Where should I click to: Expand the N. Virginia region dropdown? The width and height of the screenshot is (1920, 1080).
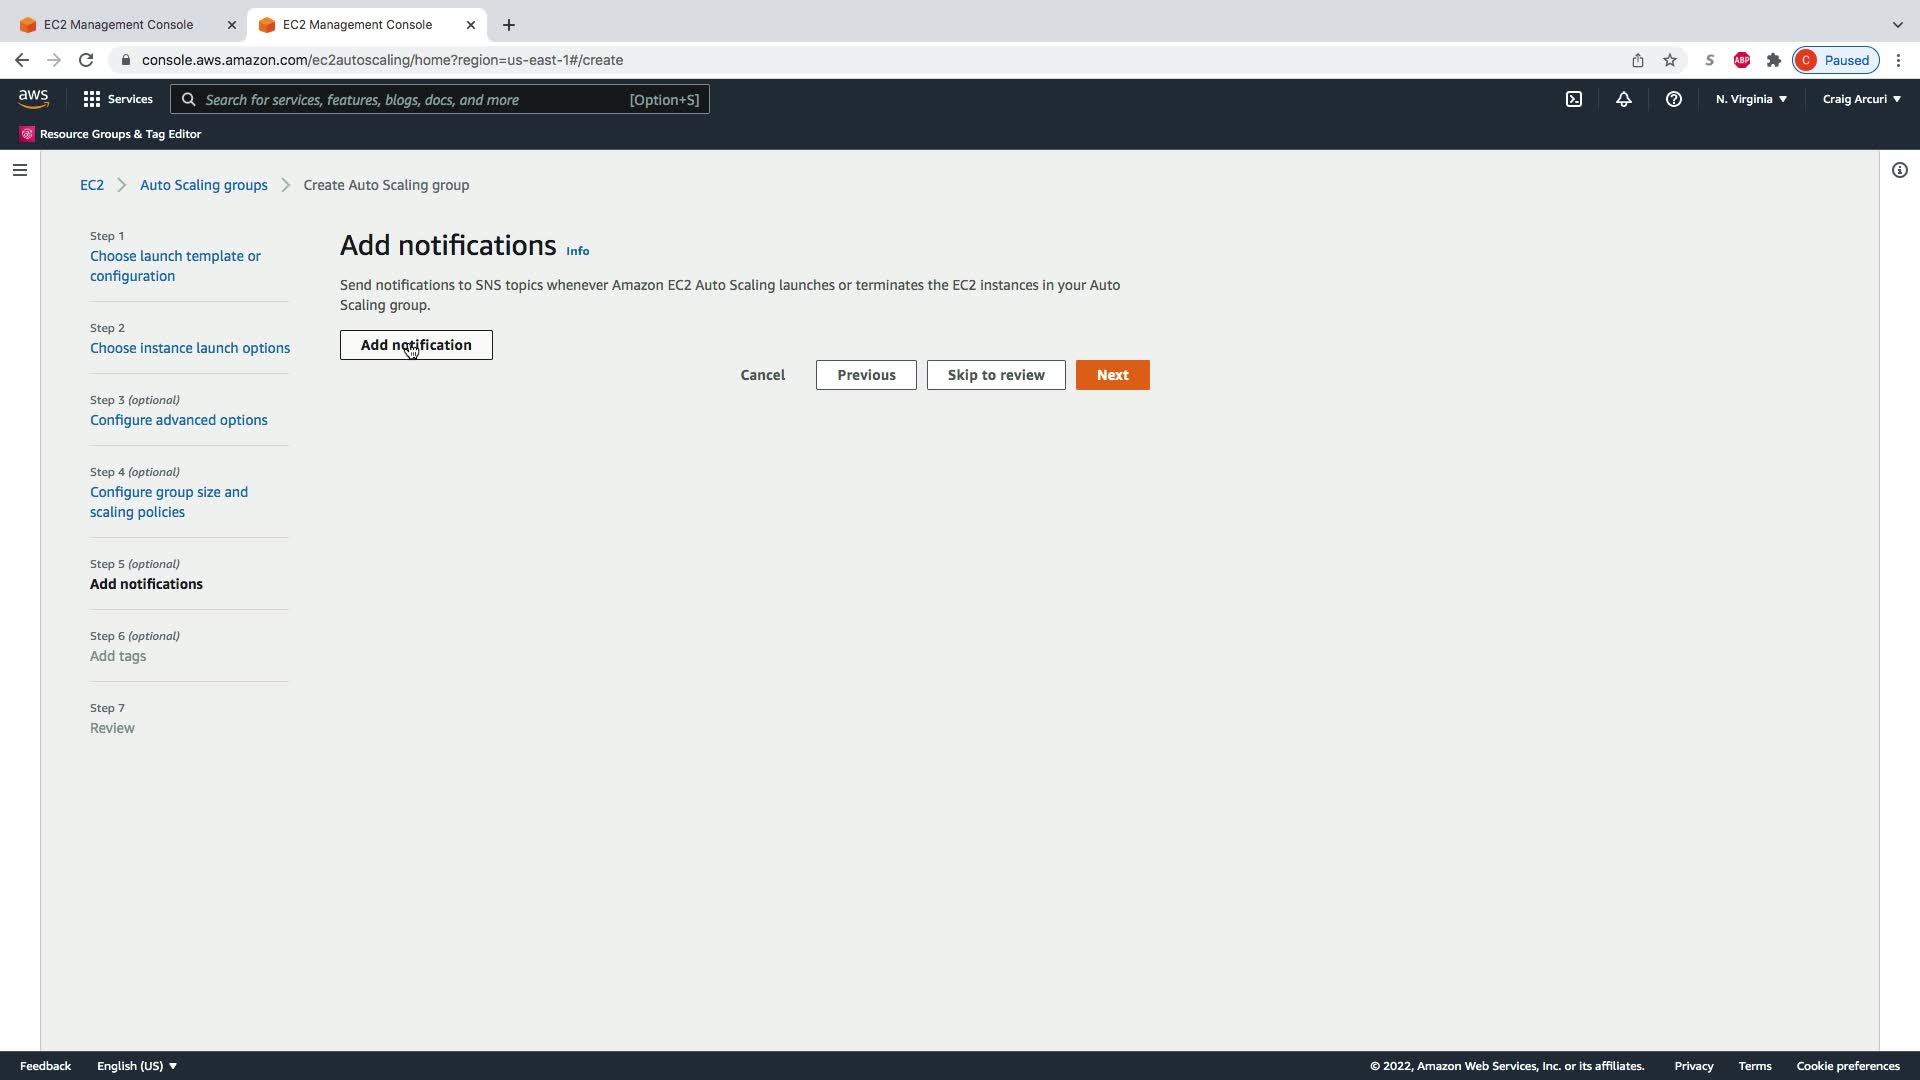[x=1751, y=99]
